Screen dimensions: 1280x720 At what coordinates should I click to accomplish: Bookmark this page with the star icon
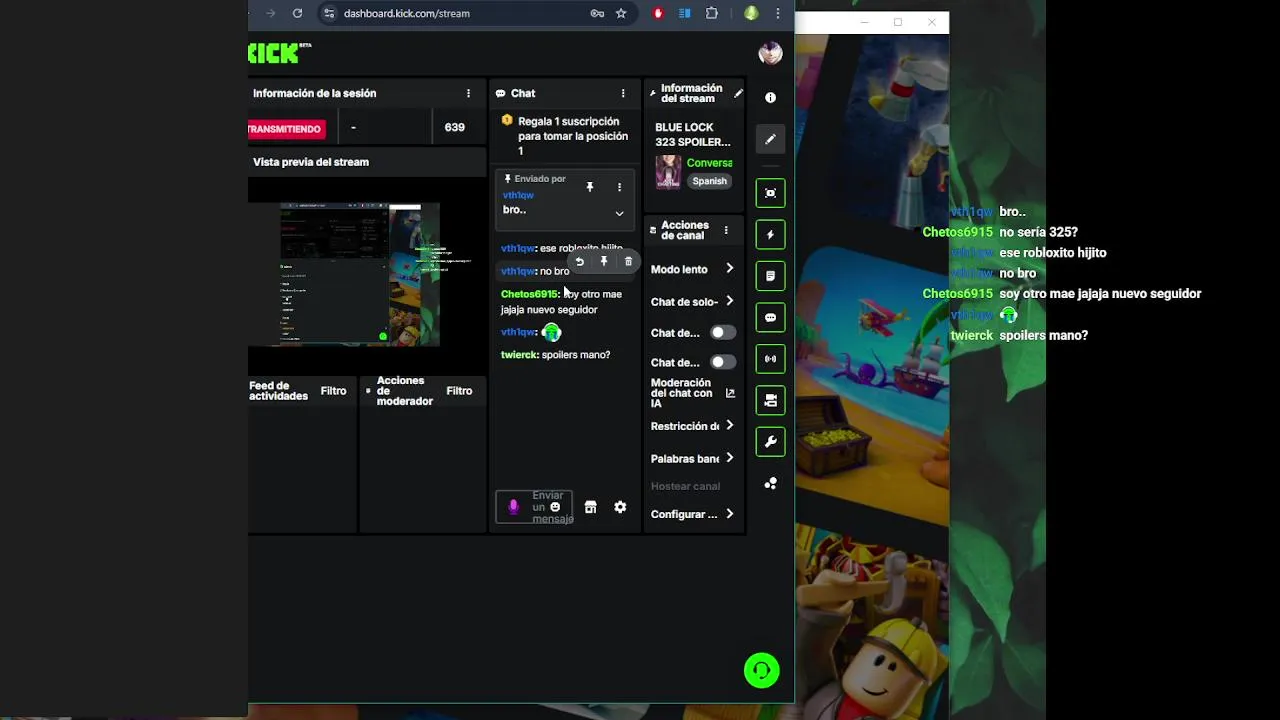(x=621, y=13)
